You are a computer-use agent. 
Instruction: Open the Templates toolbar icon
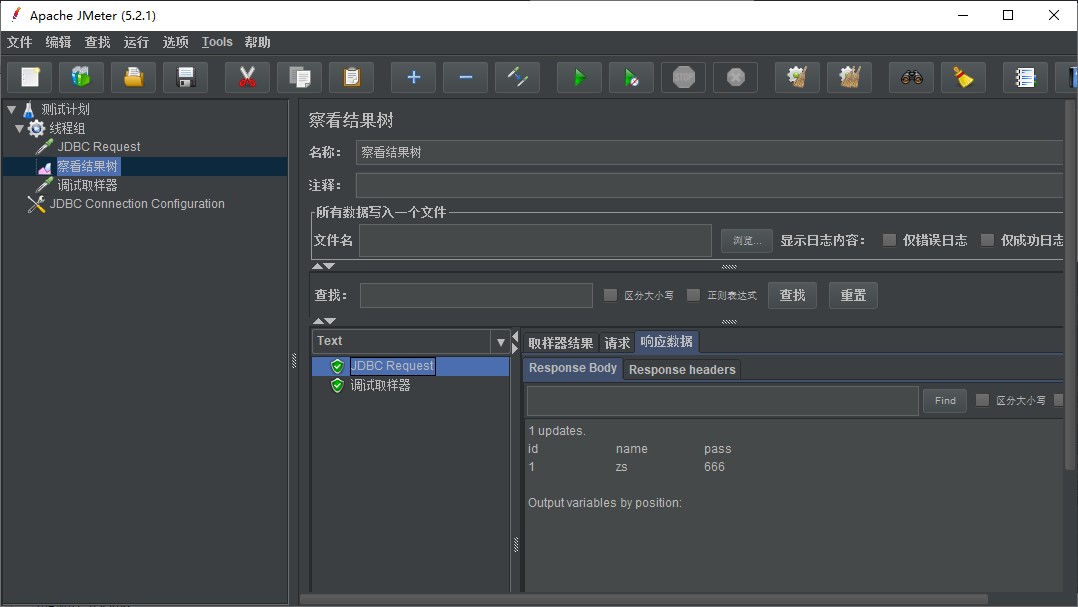[81, 77]
